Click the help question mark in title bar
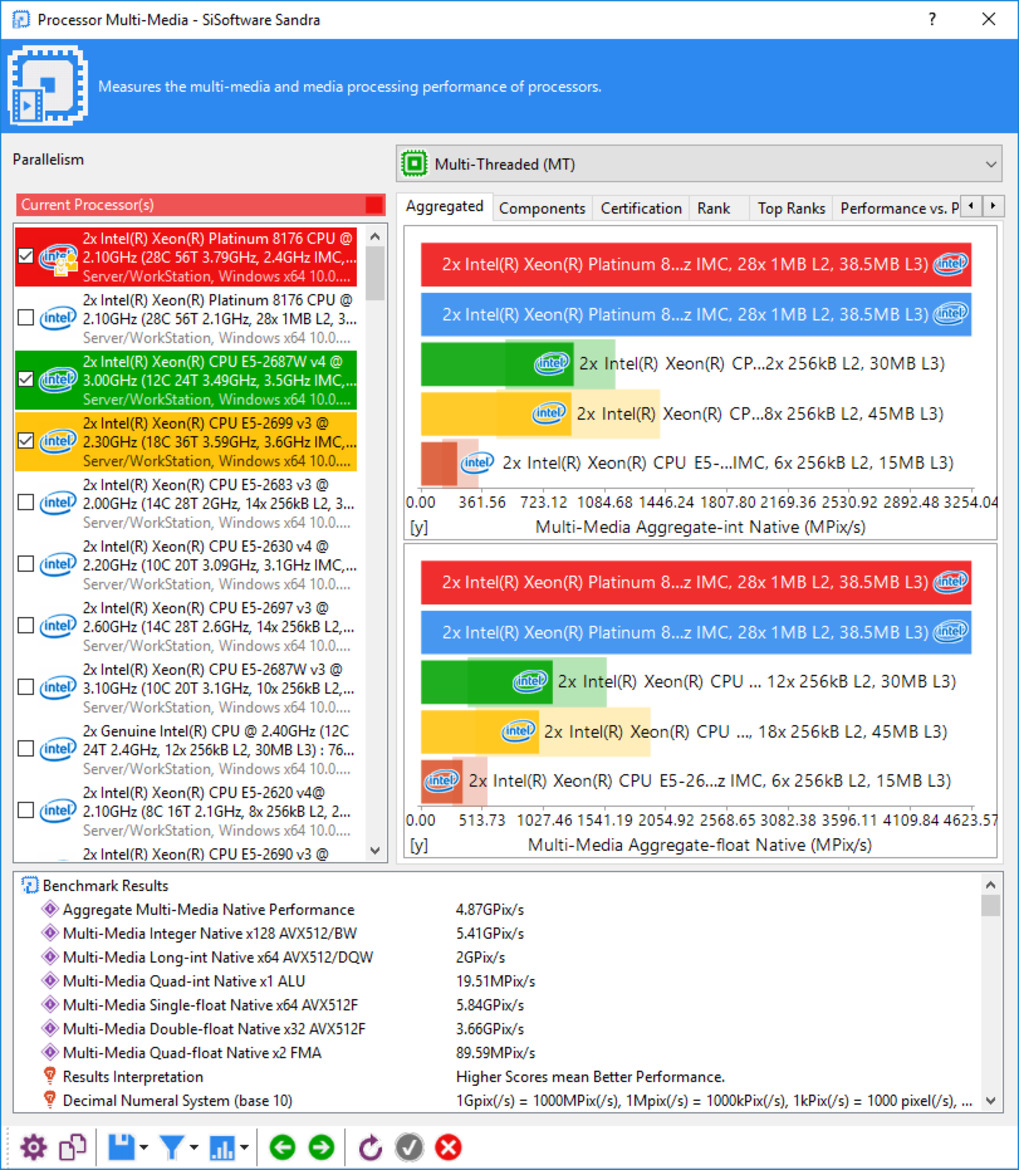Image resolution: width=1019 pixels, height=1170 pixels. click(932, 19)
